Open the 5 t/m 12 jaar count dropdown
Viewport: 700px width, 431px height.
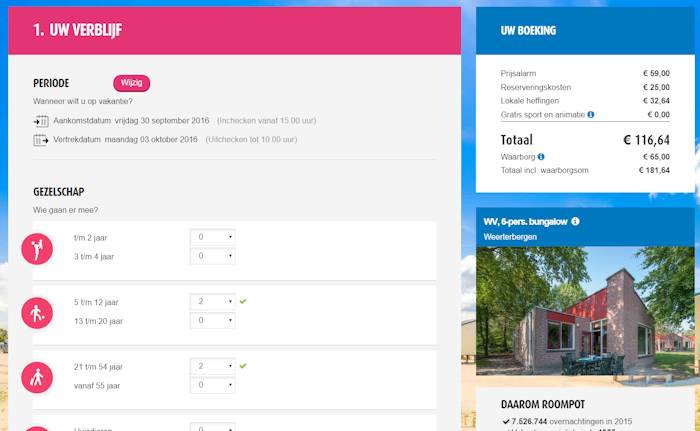click(x=212, y=302)
